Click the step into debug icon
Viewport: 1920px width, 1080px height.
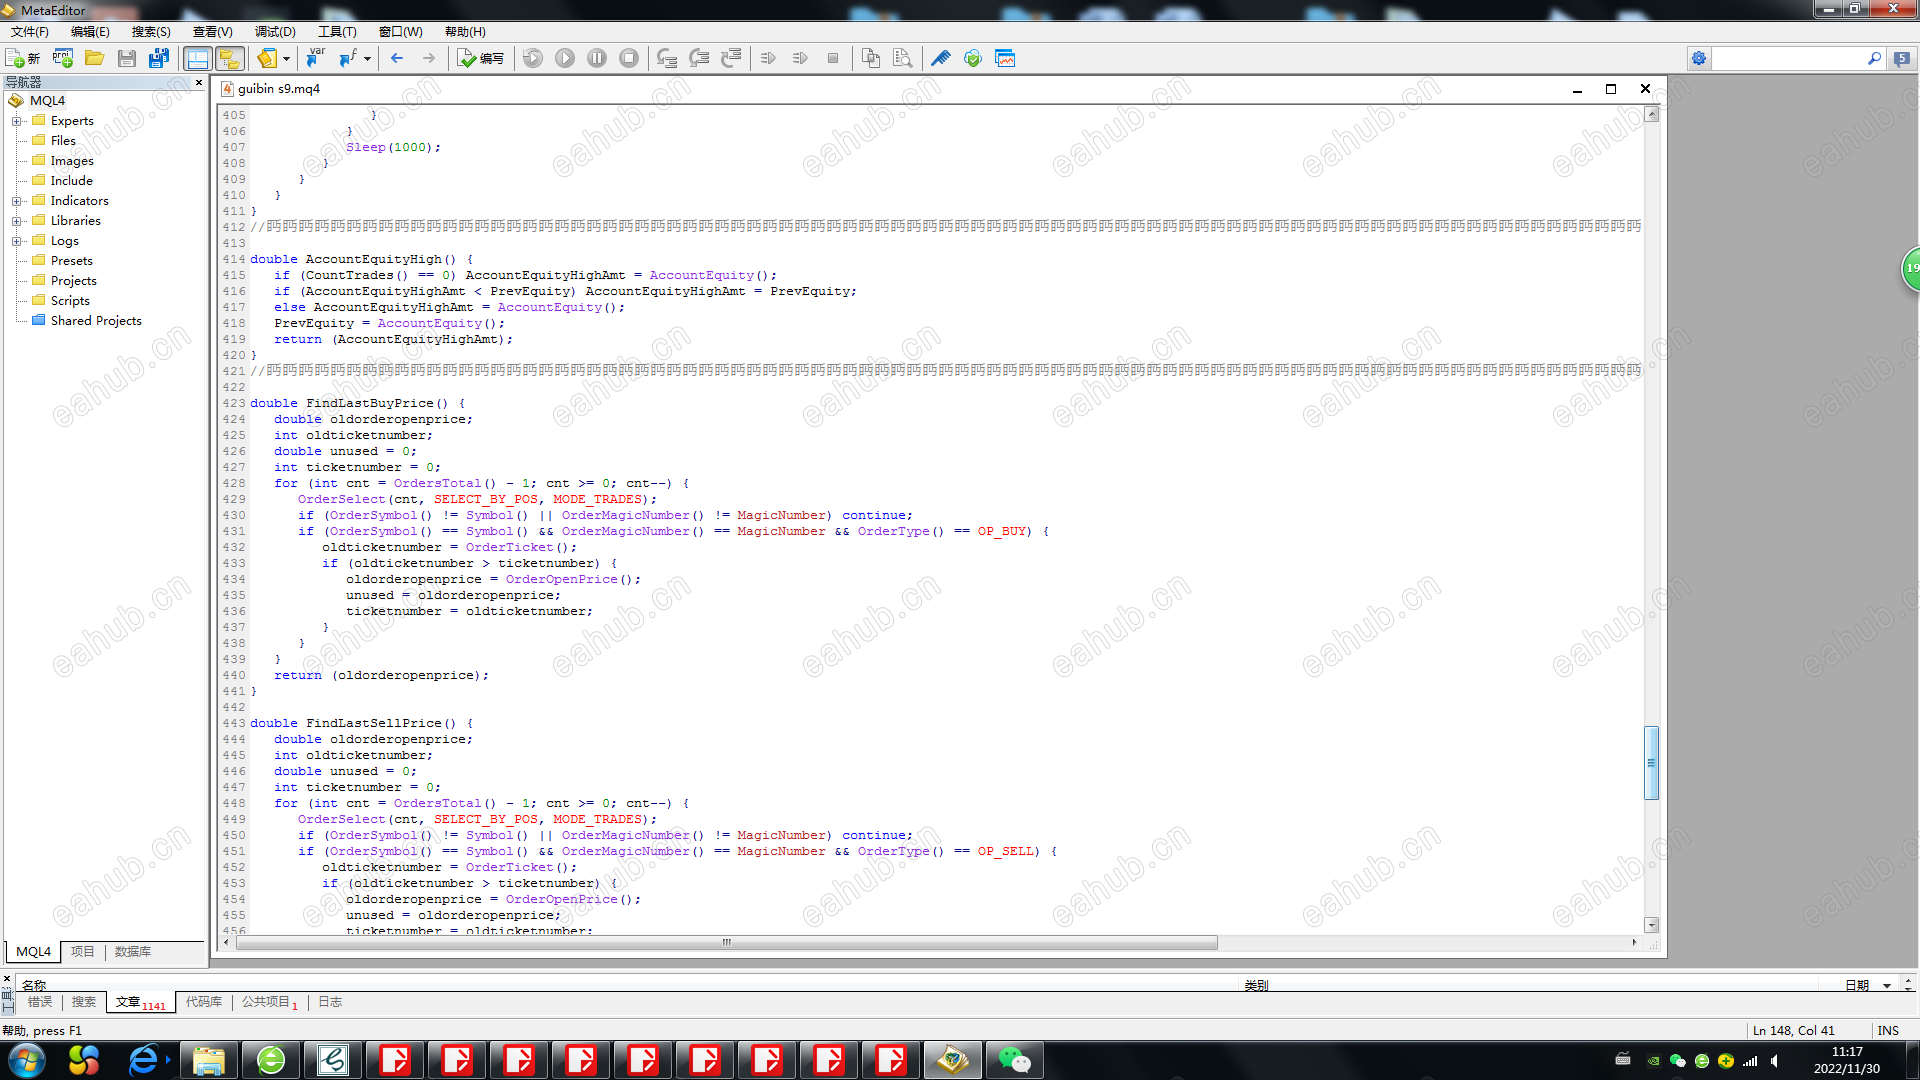667,58
